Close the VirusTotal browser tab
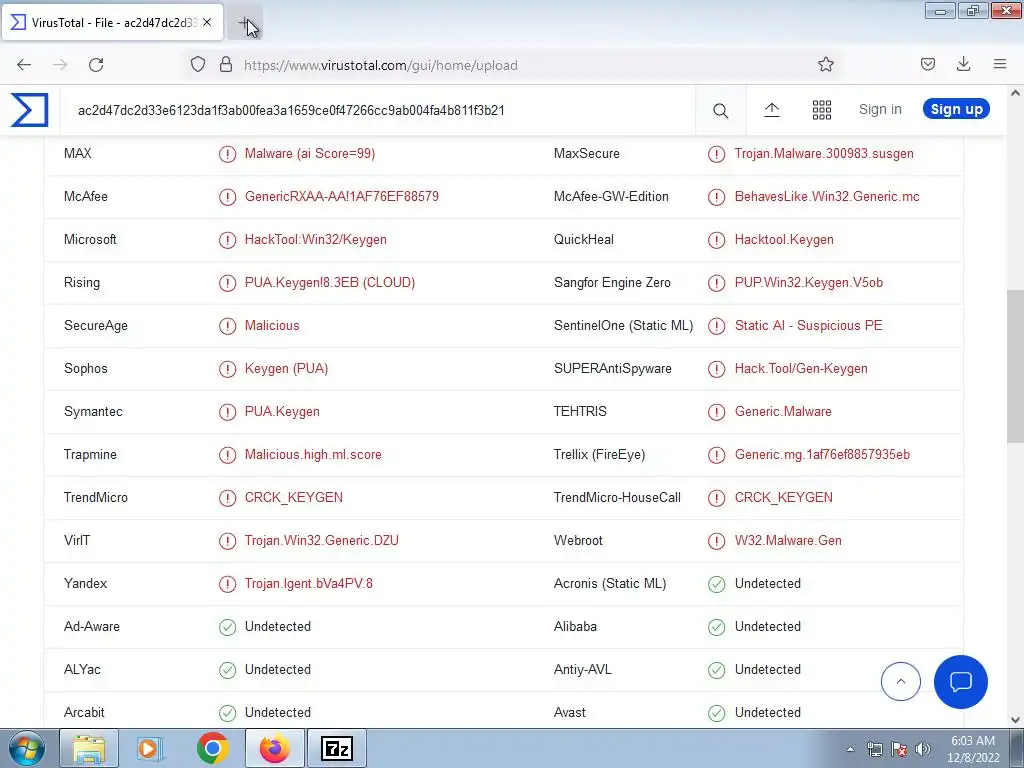 coord(207,22)
